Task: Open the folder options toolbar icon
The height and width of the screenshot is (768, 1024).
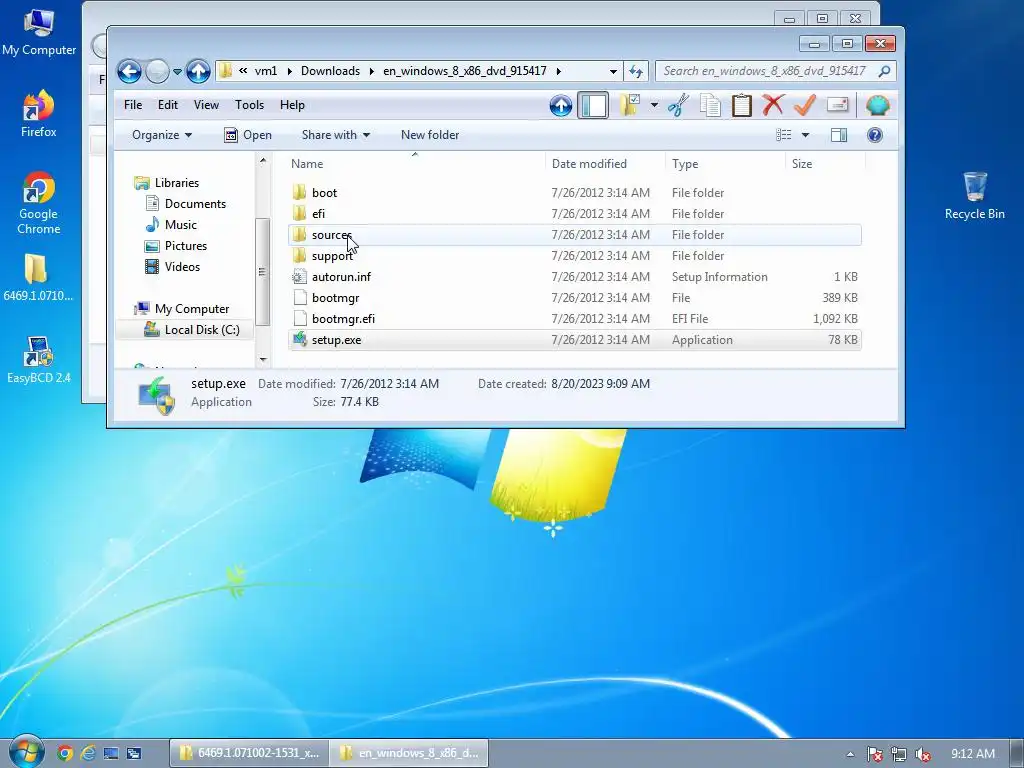Action: [630, 105]
